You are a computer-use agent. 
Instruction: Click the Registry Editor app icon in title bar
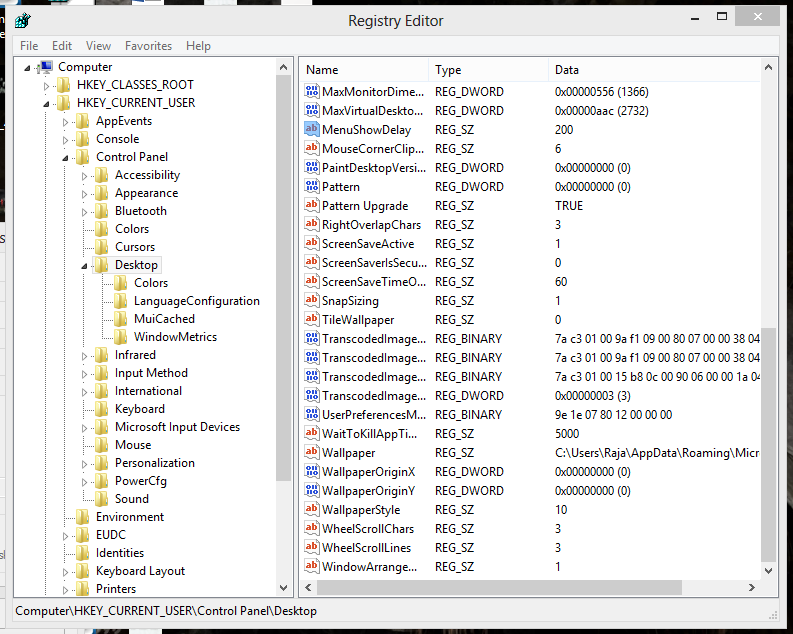tap(23, 21)
